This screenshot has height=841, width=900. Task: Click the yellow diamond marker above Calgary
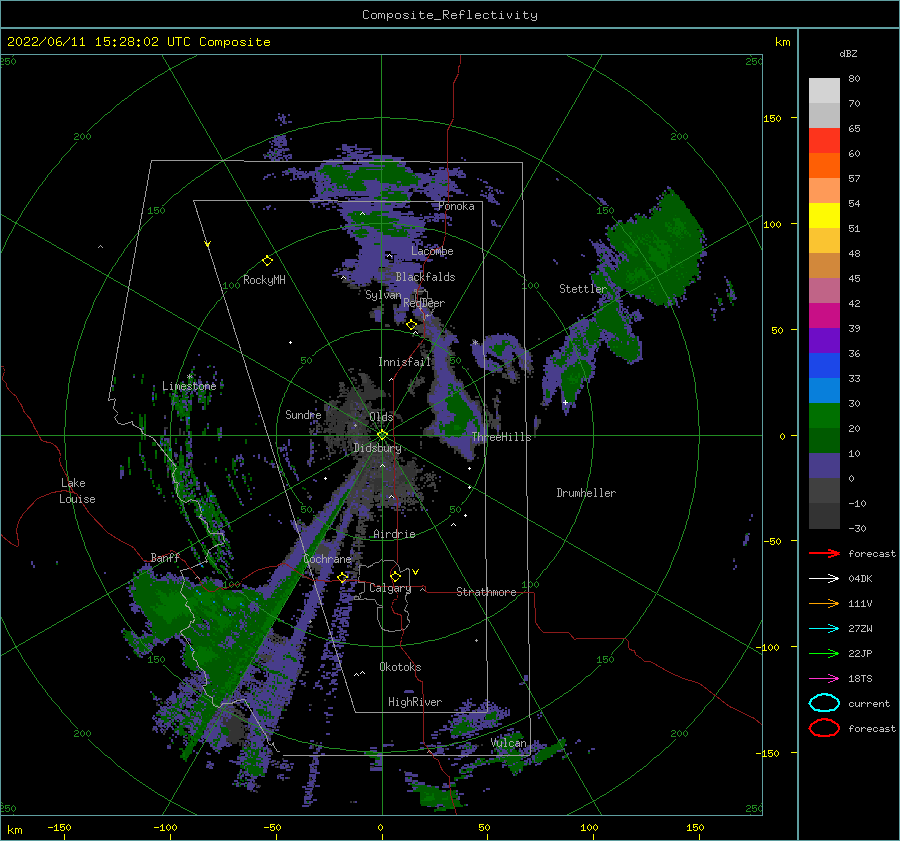pos(395,576)
